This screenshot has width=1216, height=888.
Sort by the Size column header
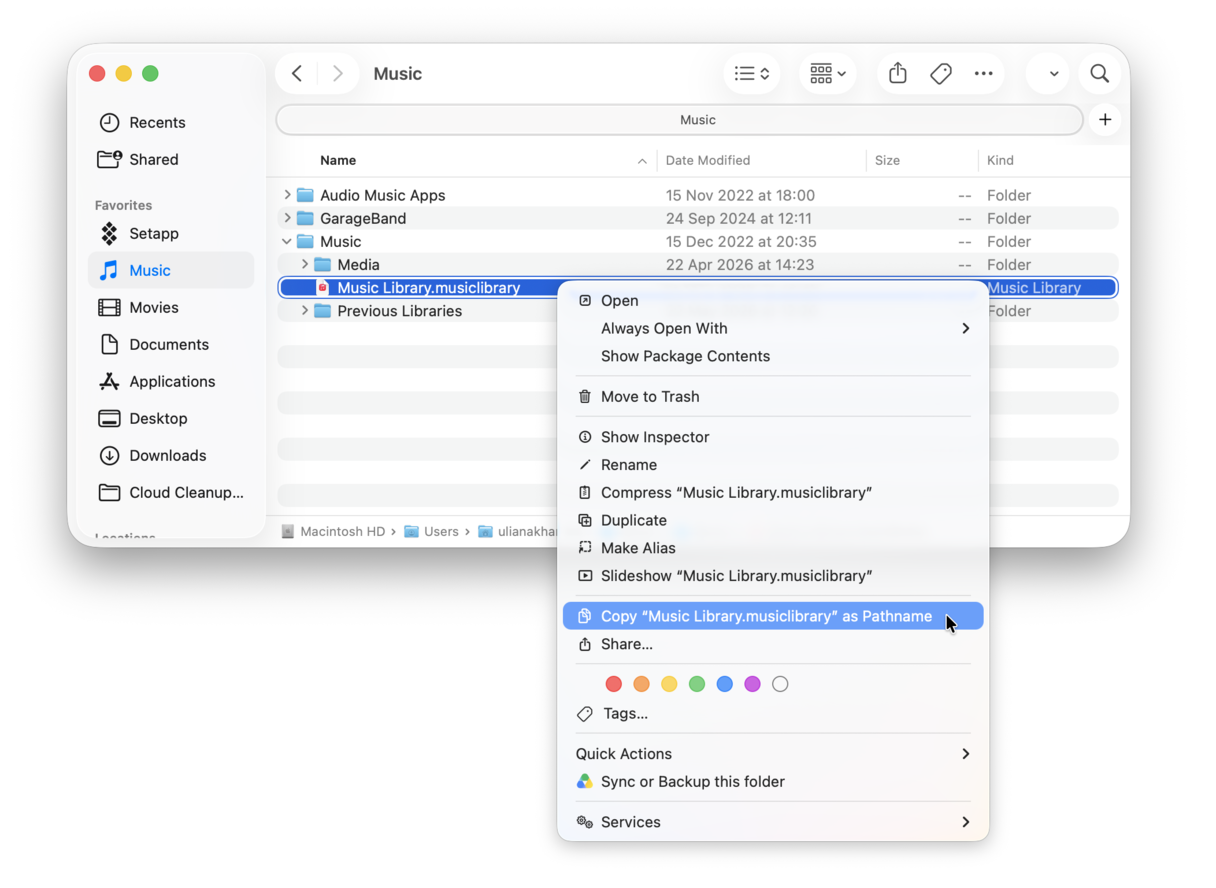coord(887,160)
